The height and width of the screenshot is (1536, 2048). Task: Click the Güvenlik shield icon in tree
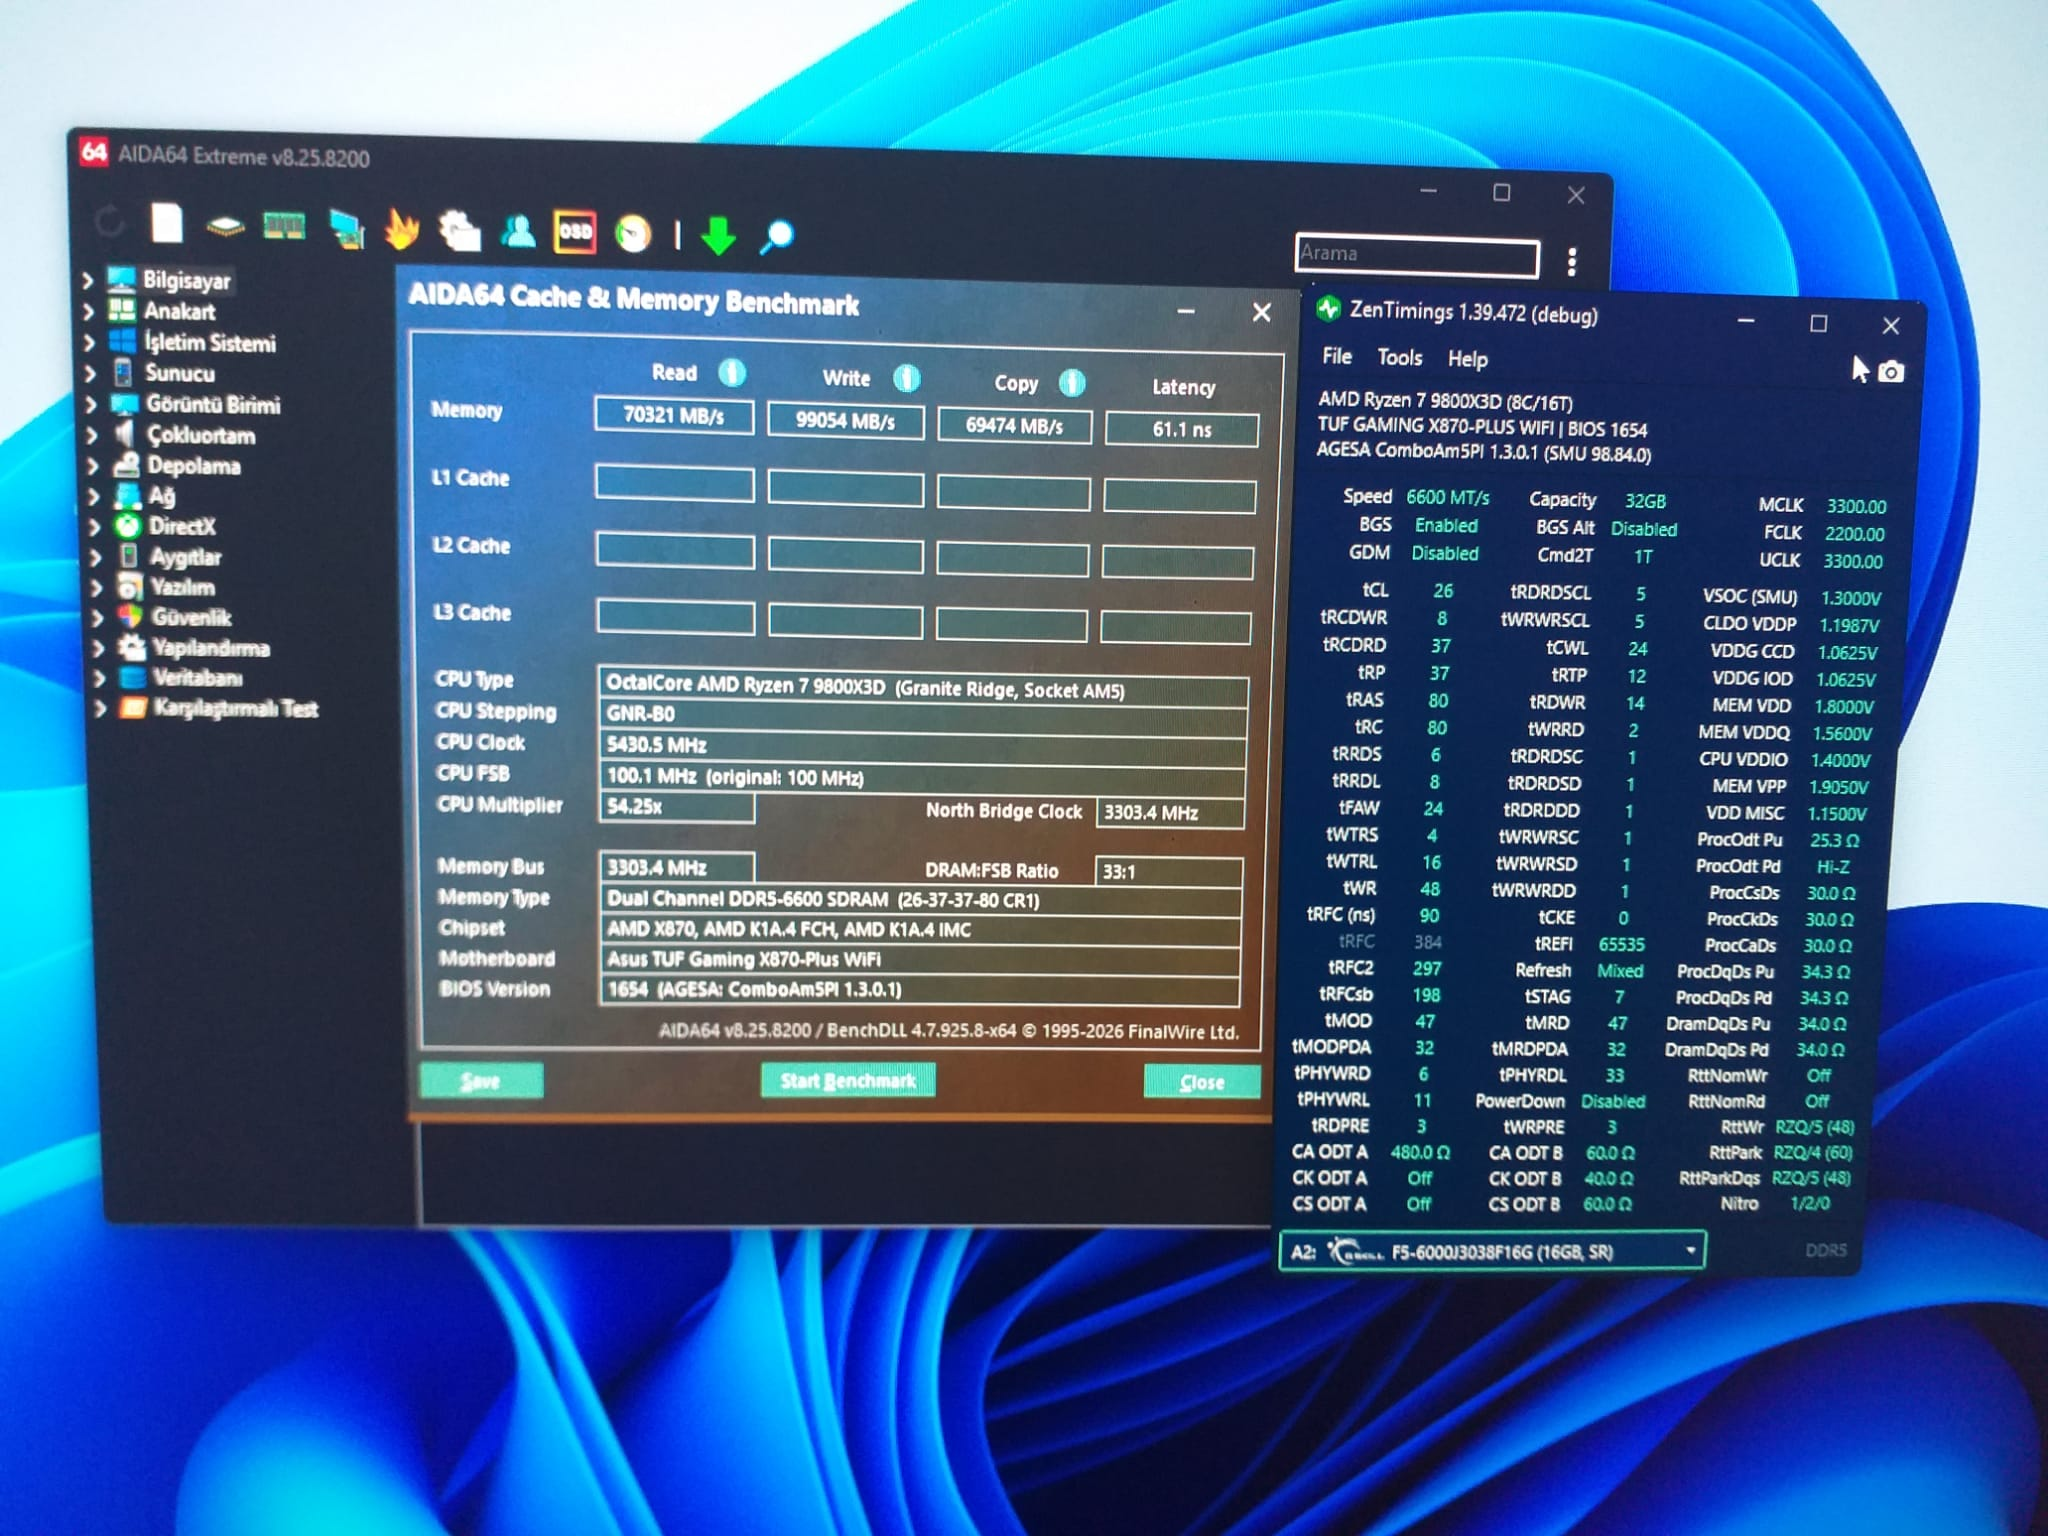[x=130, y=616]
